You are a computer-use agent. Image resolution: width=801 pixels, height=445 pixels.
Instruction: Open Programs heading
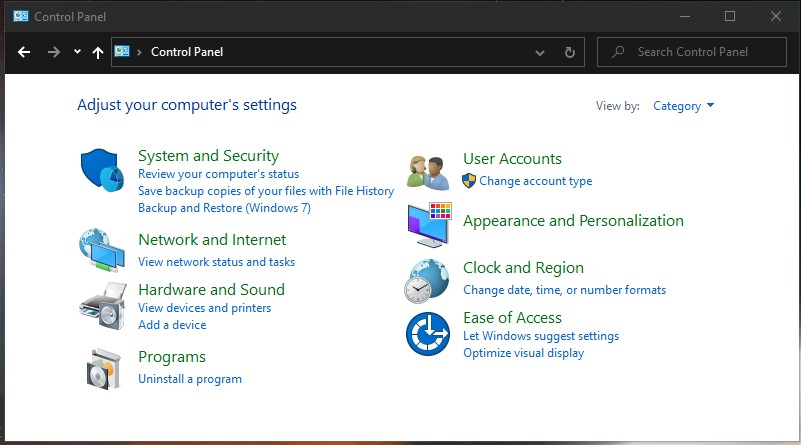click(x=172, y=357)
